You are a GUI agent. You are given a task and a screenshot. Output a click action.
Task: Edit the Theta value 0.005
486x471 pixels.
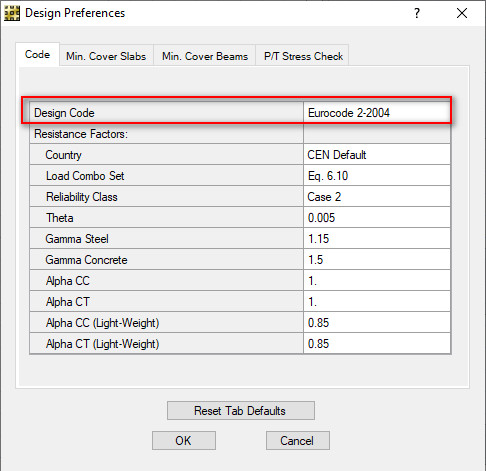coord(377,218)
